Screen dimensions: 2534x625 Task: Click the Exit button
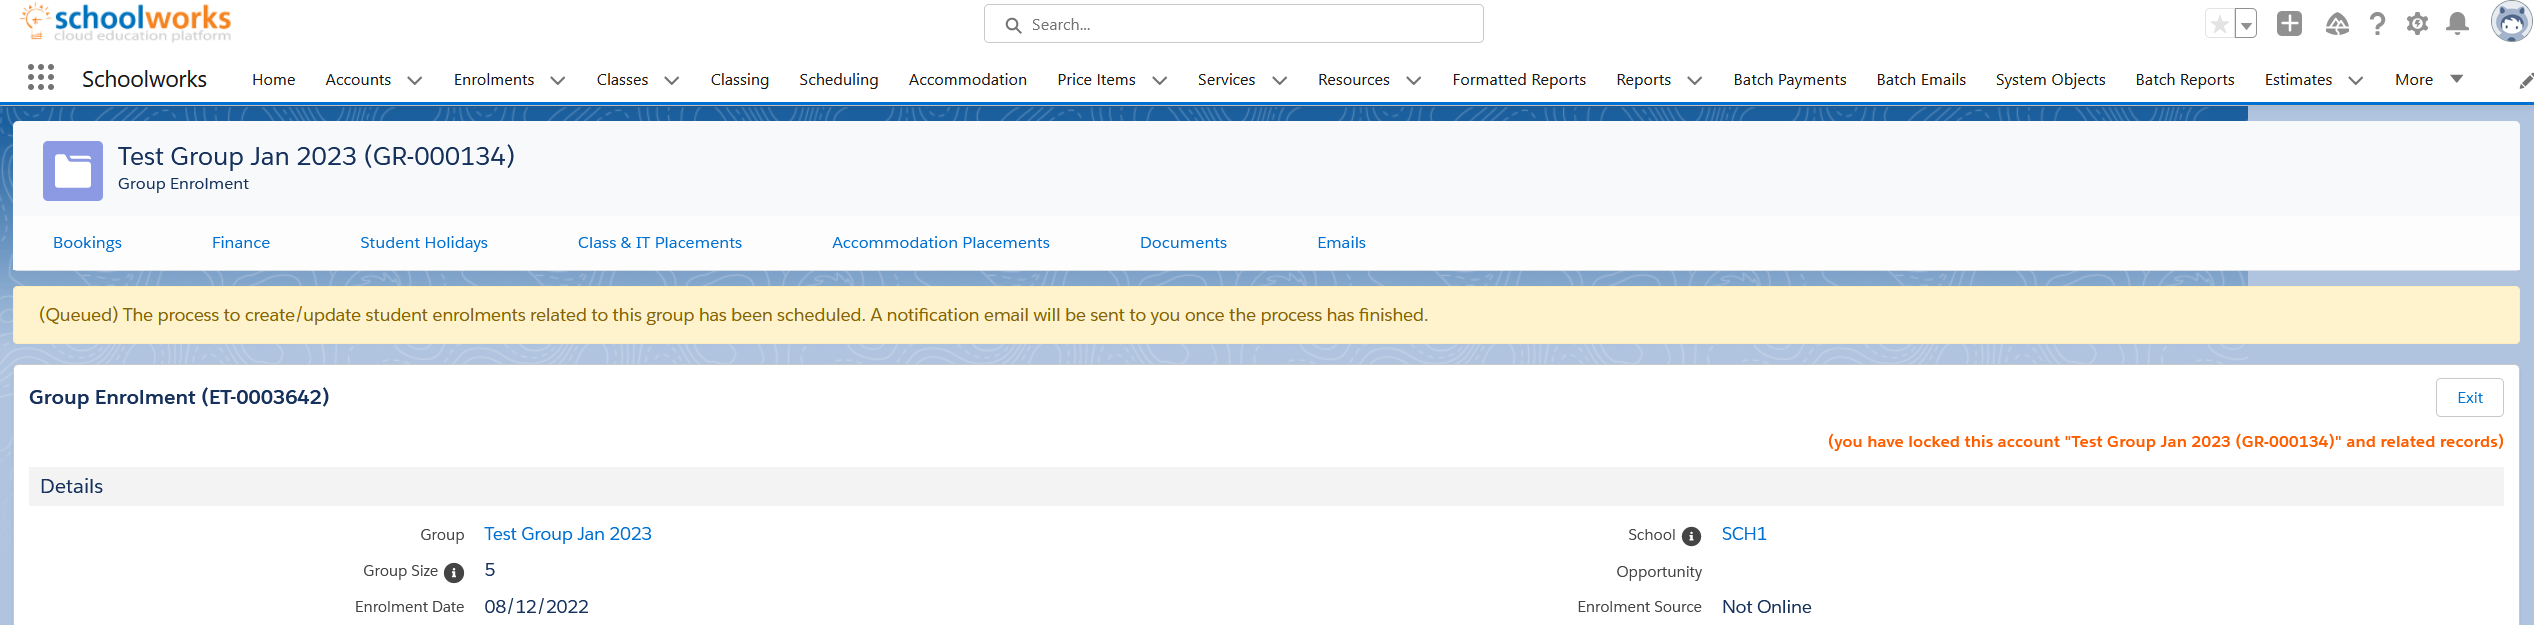point(2469,397)
